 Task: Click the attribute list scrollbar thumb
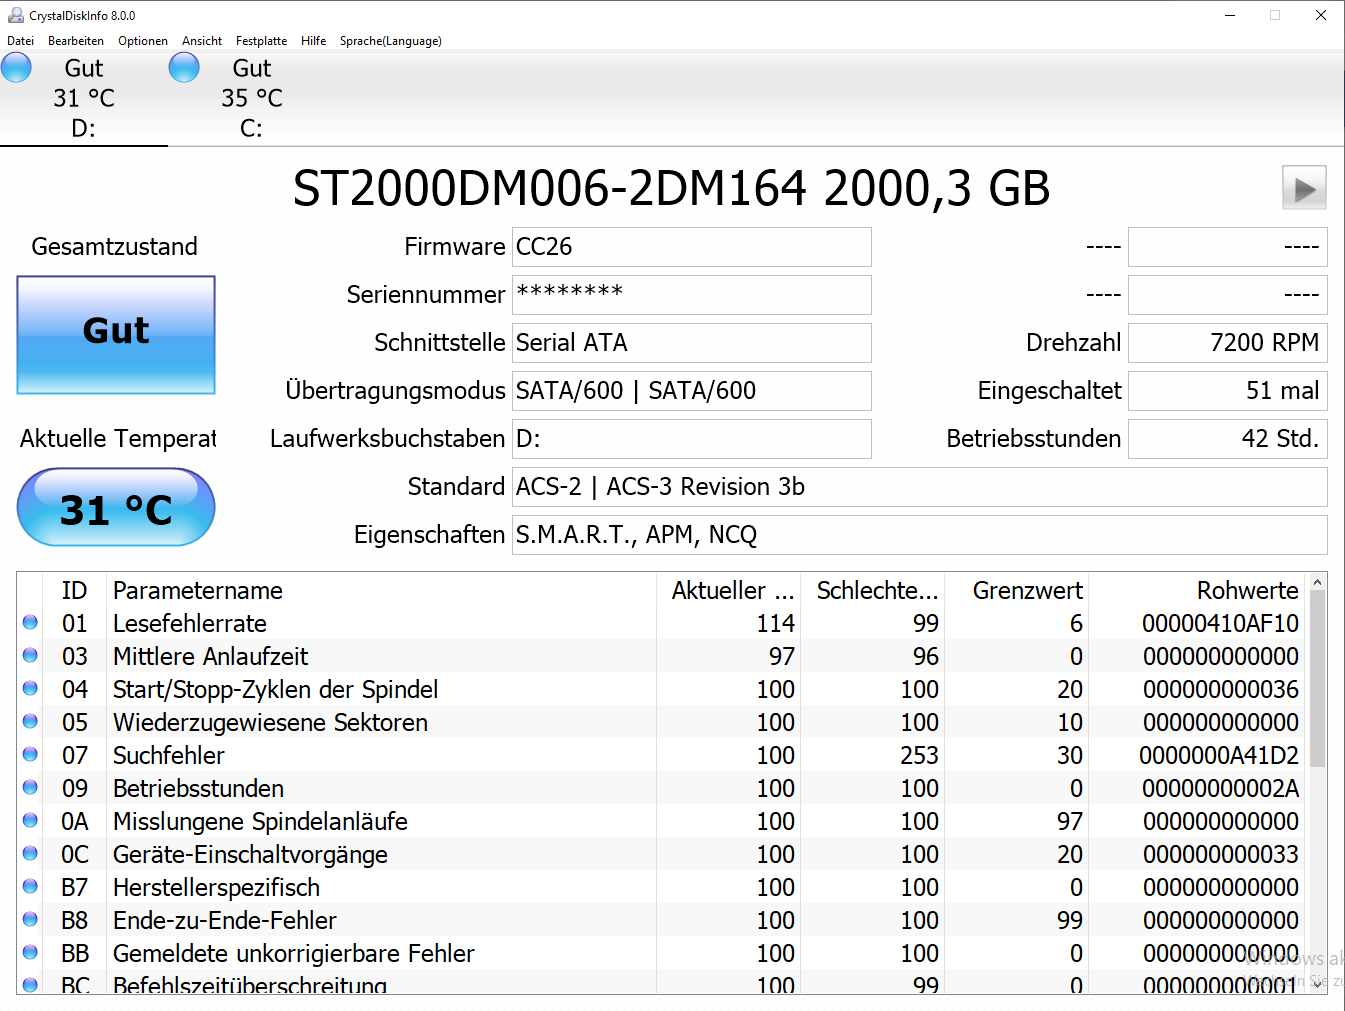1317,679
